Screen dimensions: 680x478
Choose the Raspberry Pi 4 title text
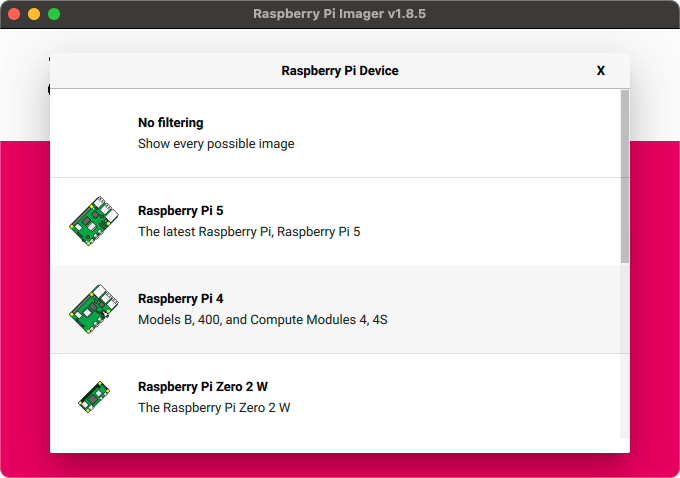pos(181,299)
